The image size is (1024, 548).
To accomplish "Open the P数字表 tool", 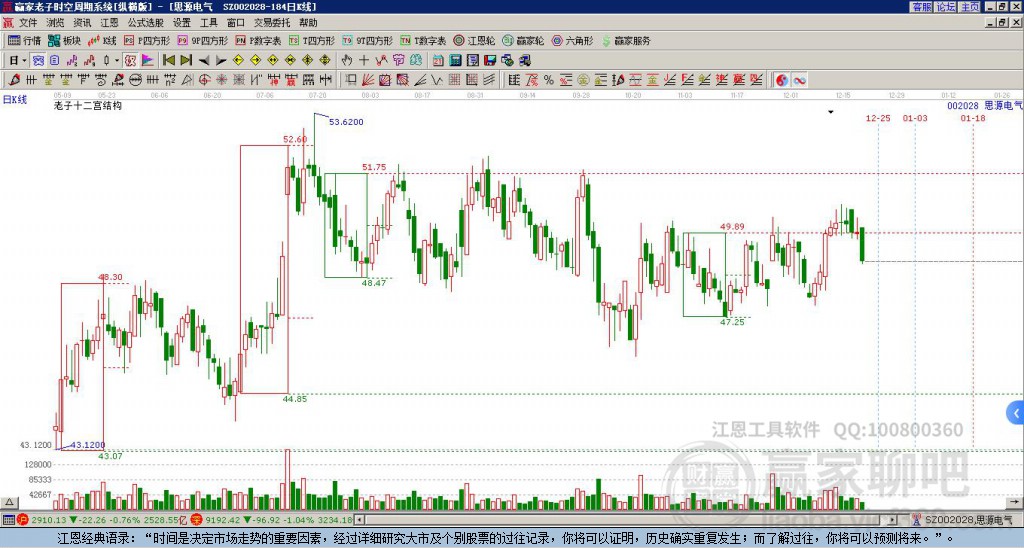I will 258,40.
